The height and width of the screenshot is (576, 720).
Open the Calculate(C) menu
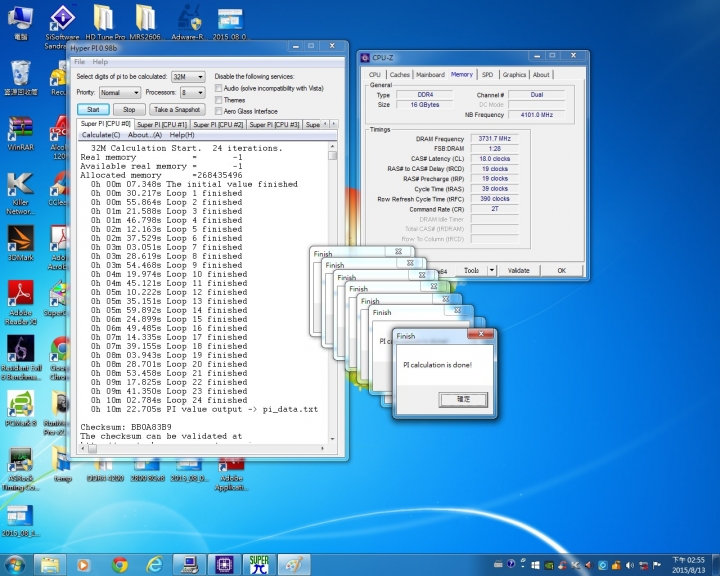(101, 135)
